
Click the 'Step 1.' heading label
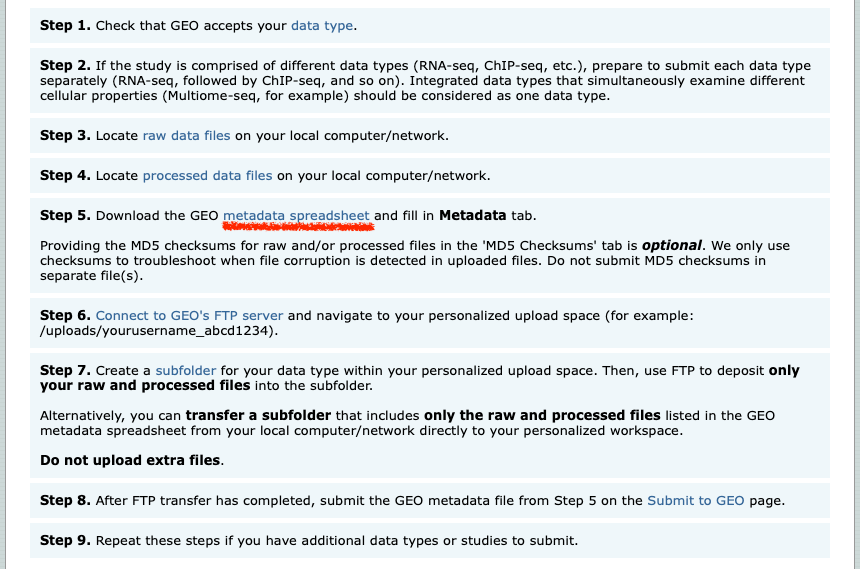(x=65, y=25)
